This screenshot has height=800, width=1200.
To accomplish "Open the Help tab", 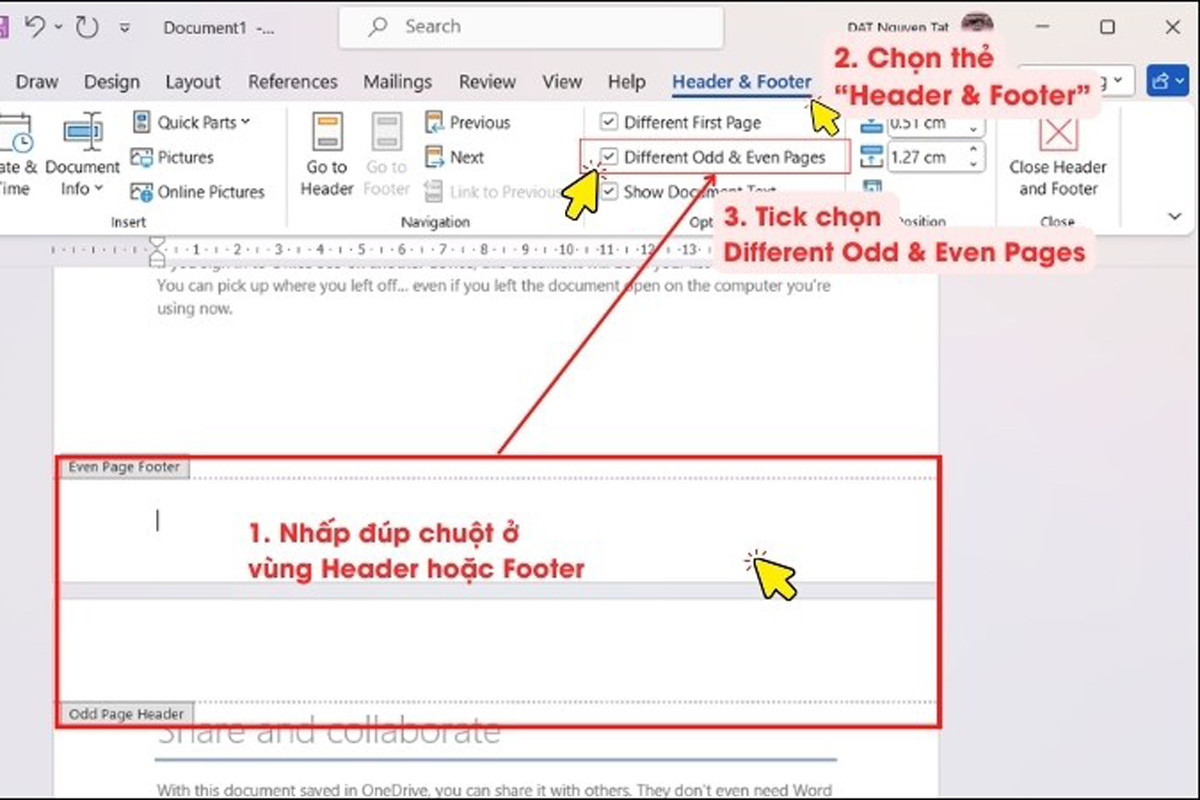I will pyautogui.click(x=627, y=82).
